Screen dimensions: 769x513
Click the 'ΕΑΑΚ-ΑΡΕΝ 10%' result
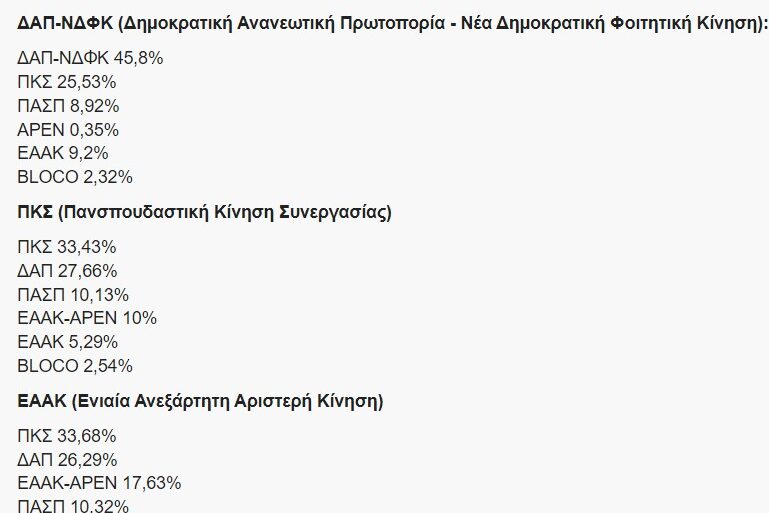[87, 318]
